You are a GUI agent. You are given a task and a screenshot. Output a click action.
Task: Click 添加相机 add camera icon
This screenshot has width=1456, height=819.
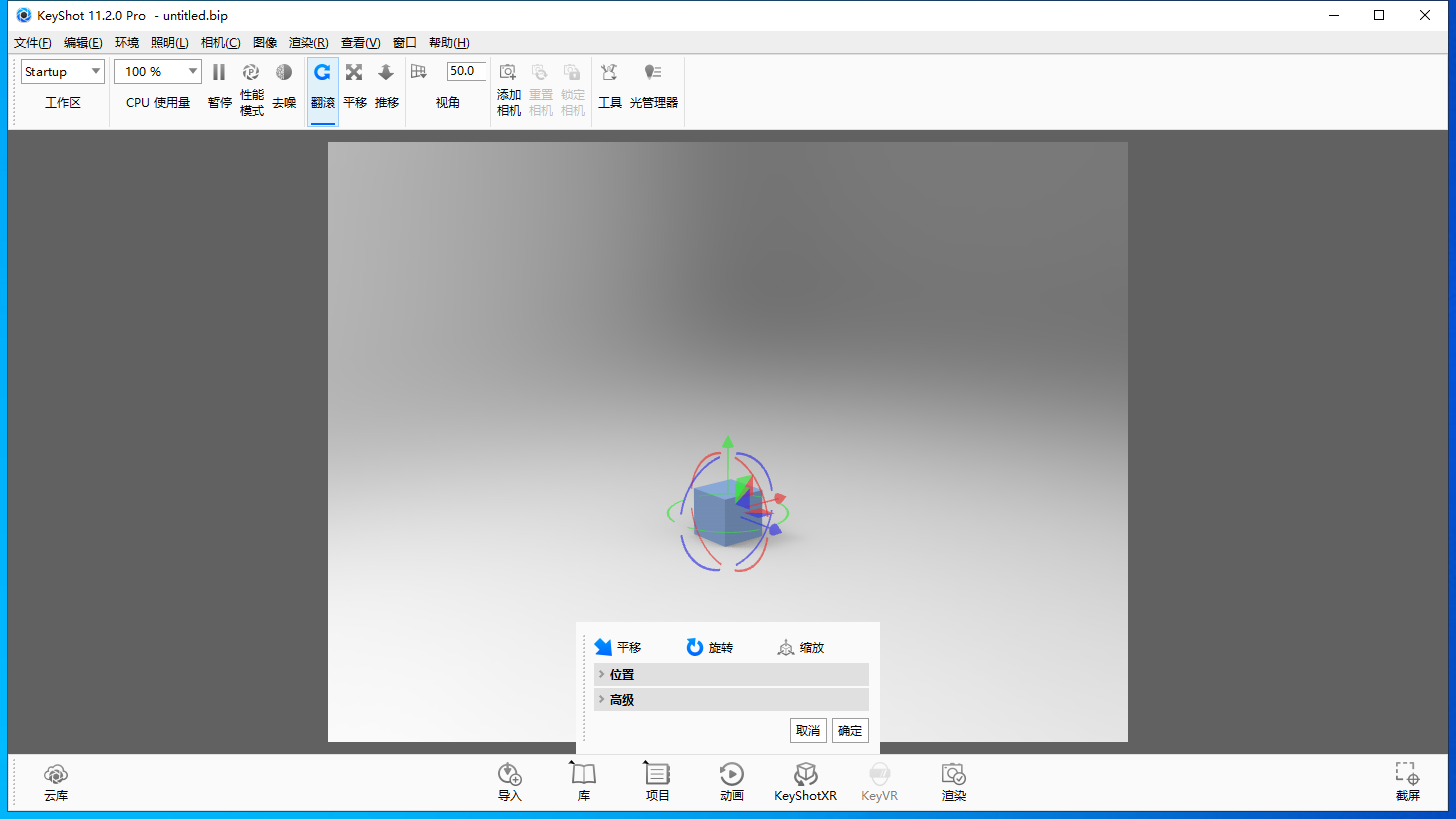(508, 72)
